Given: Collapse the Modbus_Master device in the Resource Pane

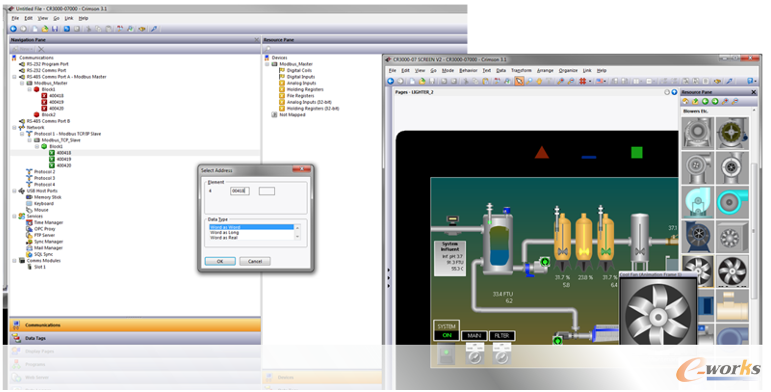Looking at the screenshot, I should pos(267,64).
